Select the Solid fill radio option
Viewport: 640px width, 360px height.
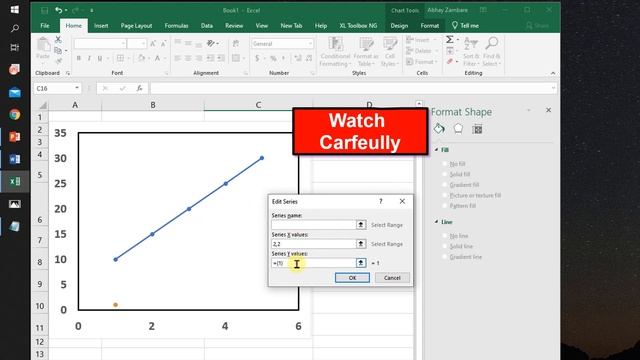(456, 174)
